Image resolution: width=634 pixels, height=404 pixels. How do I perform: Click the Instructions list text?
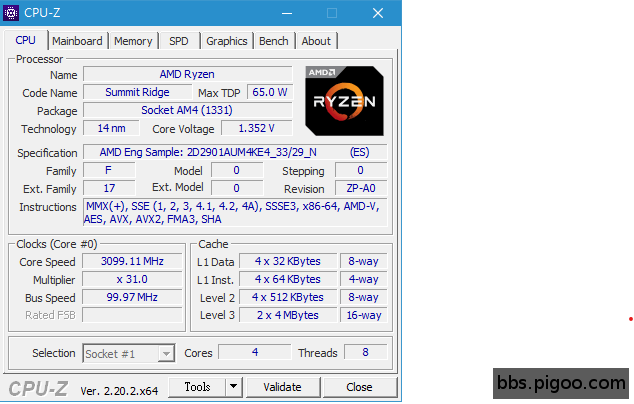[235, 213]
